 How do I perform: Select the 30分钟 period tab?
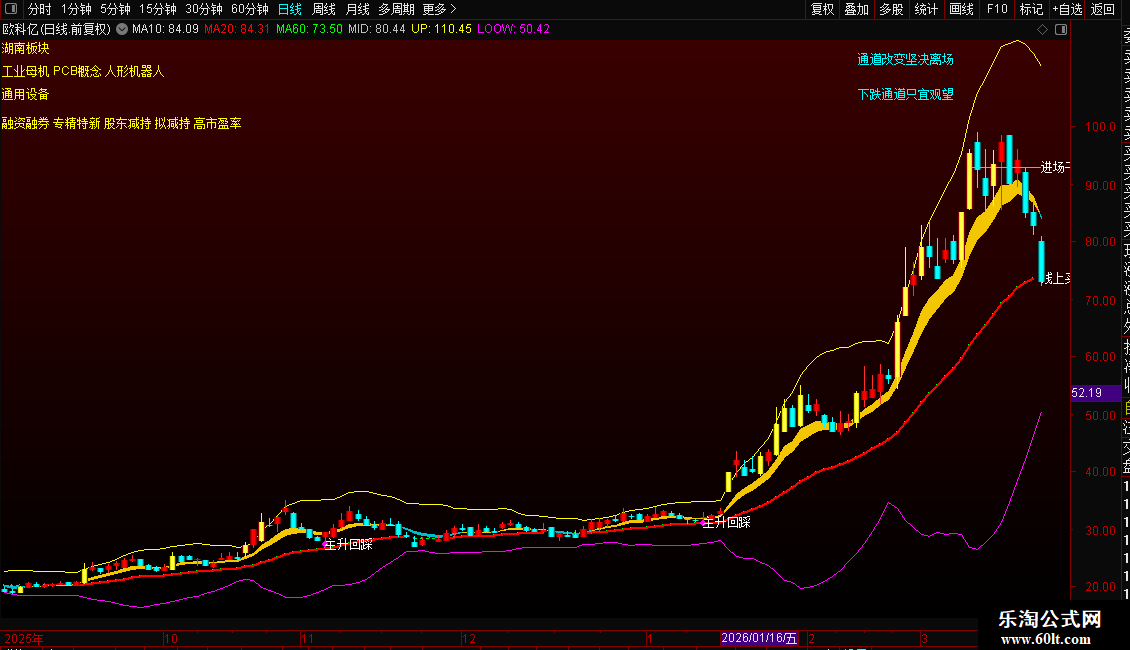coord(204,9)
